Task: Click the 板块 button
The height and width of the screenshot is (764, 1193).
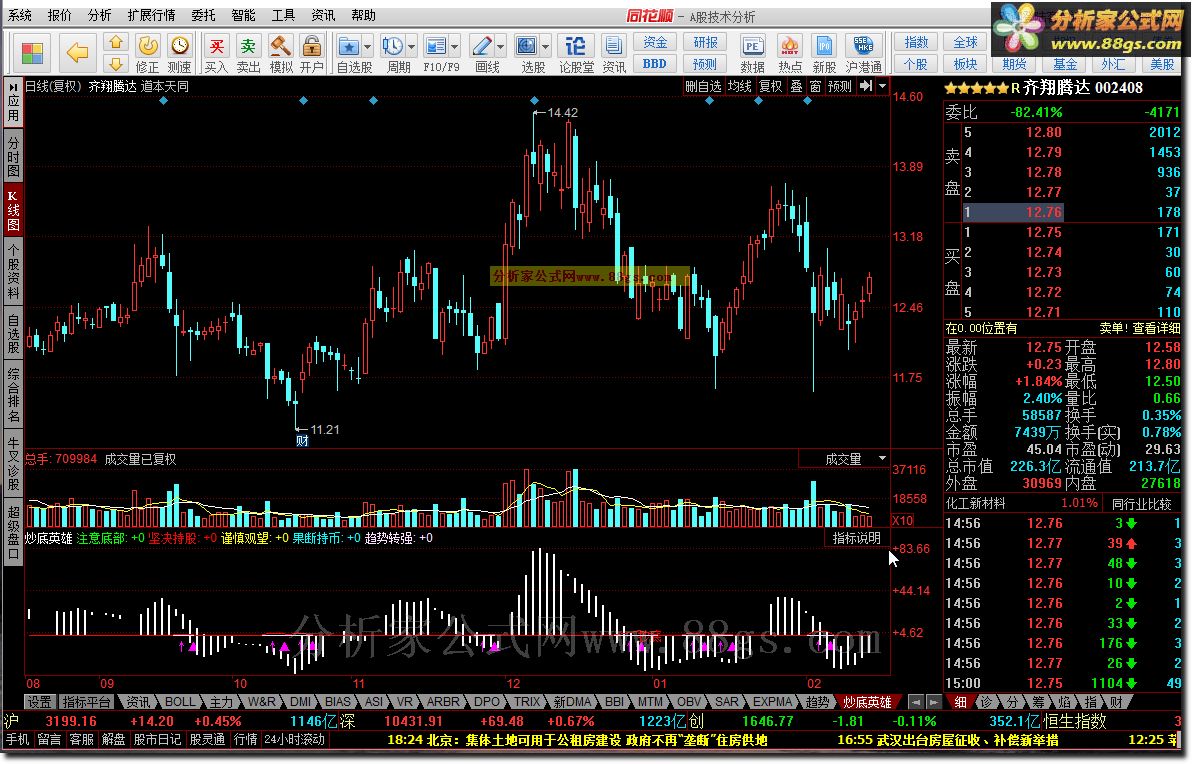Action: tap(966, 64)
